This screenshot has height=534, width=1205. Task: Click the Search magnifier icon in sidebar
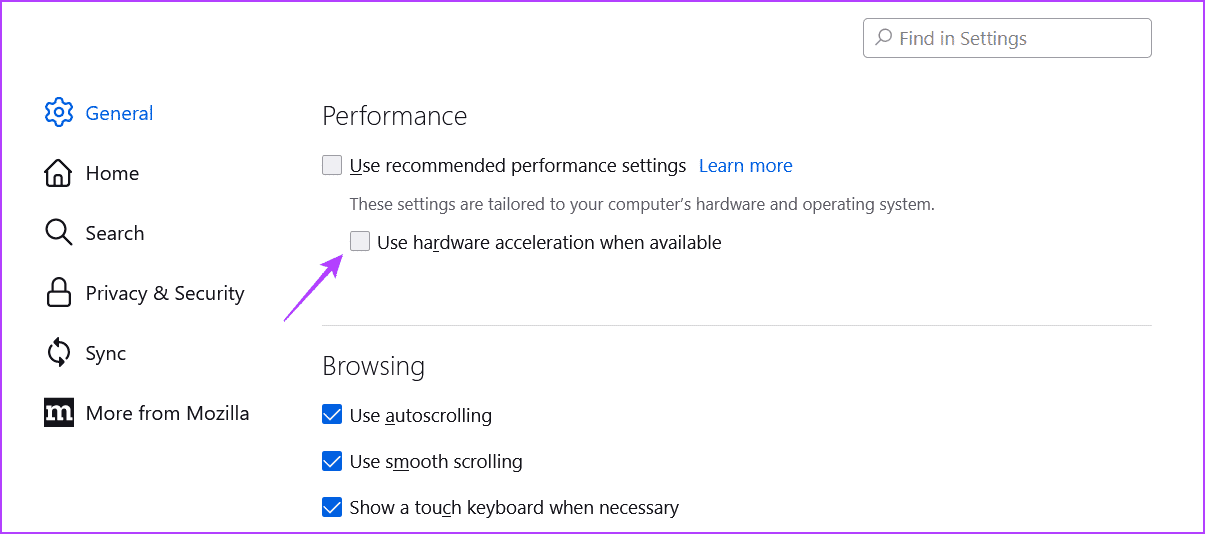[59, 233]
